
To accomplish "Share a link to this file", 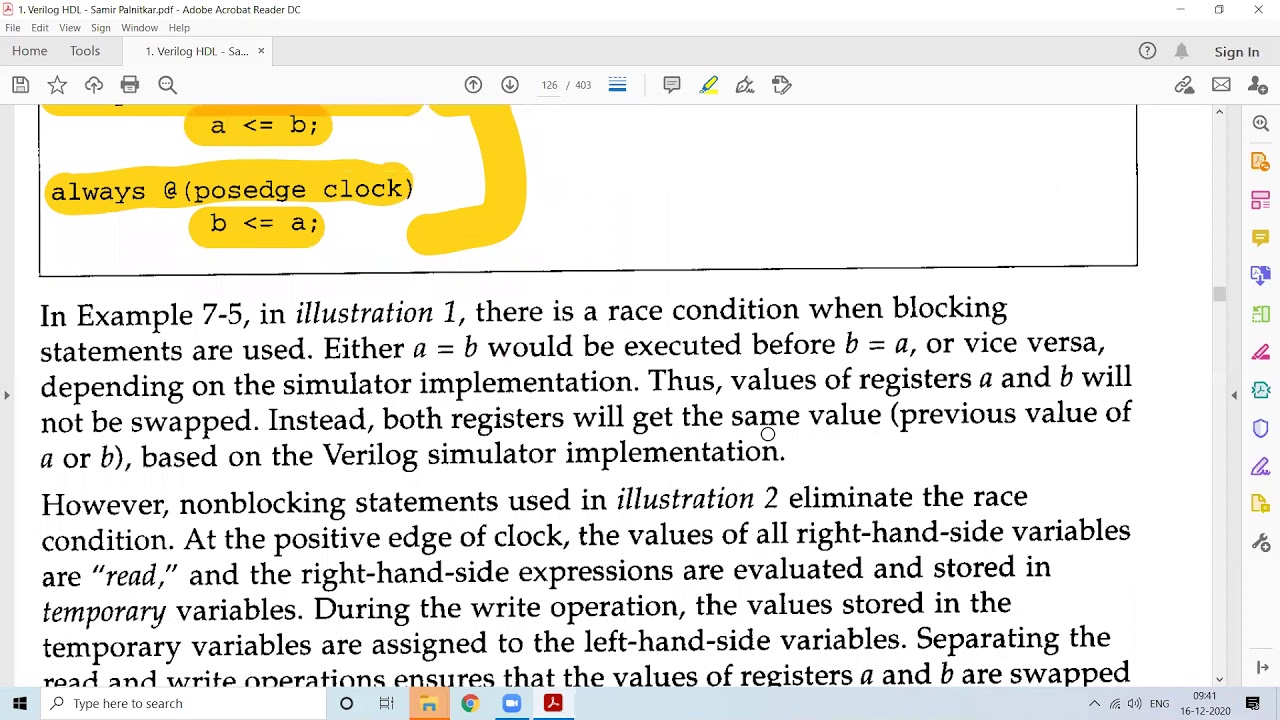I will click(x=1184, y=85).
